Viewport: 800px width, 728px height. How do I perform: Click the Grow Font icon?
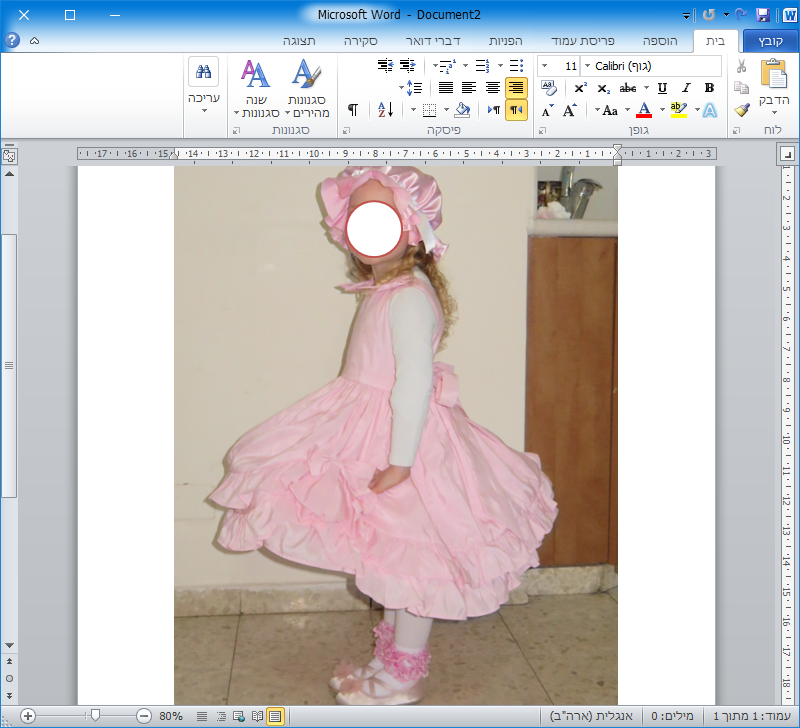pos(569,110)
